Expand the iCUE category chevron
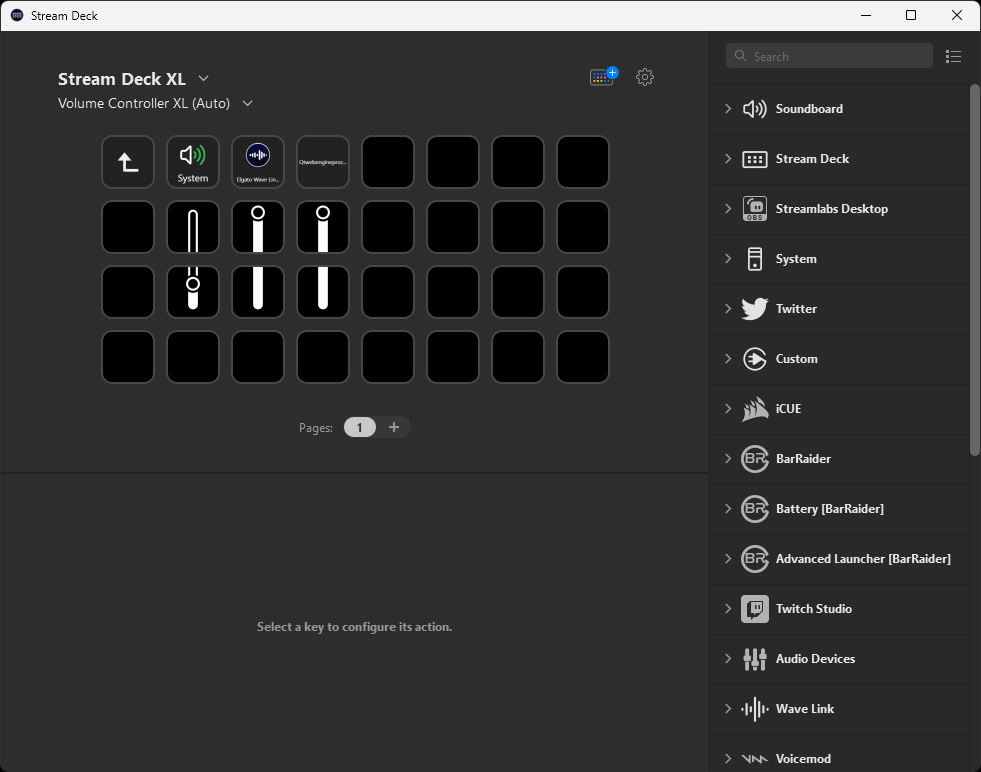The width and height of the screenshot is (981, 772). point(728,409)
